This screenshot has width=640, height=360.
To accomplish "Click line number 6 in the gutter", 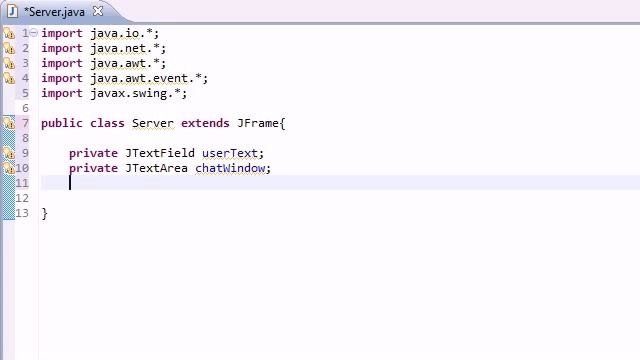I will (25, 108).
